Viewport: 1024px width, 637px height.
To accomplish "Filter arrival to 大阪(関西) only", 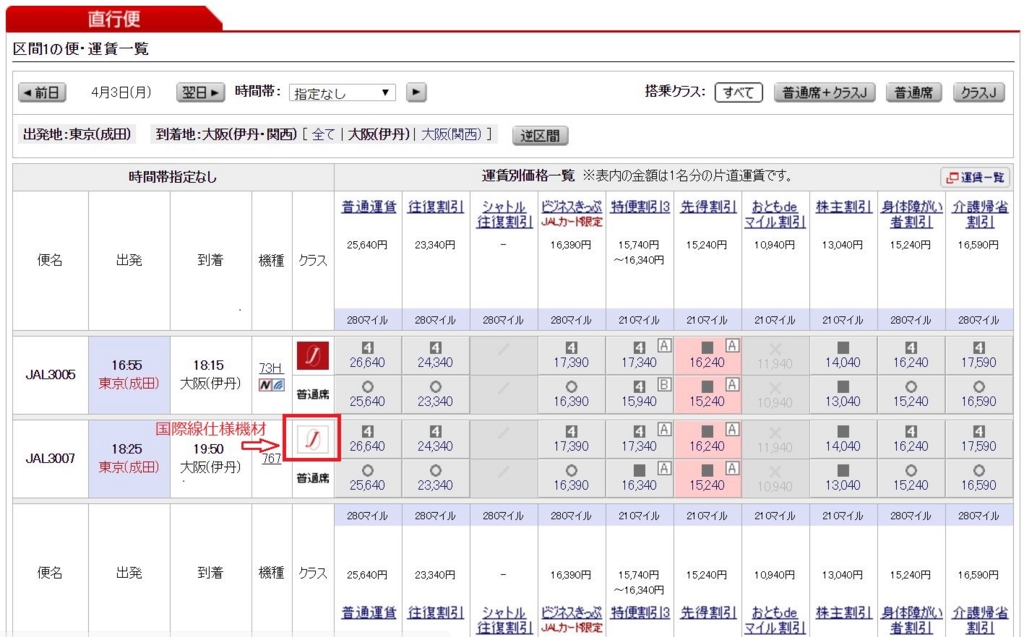I will 451,135.
